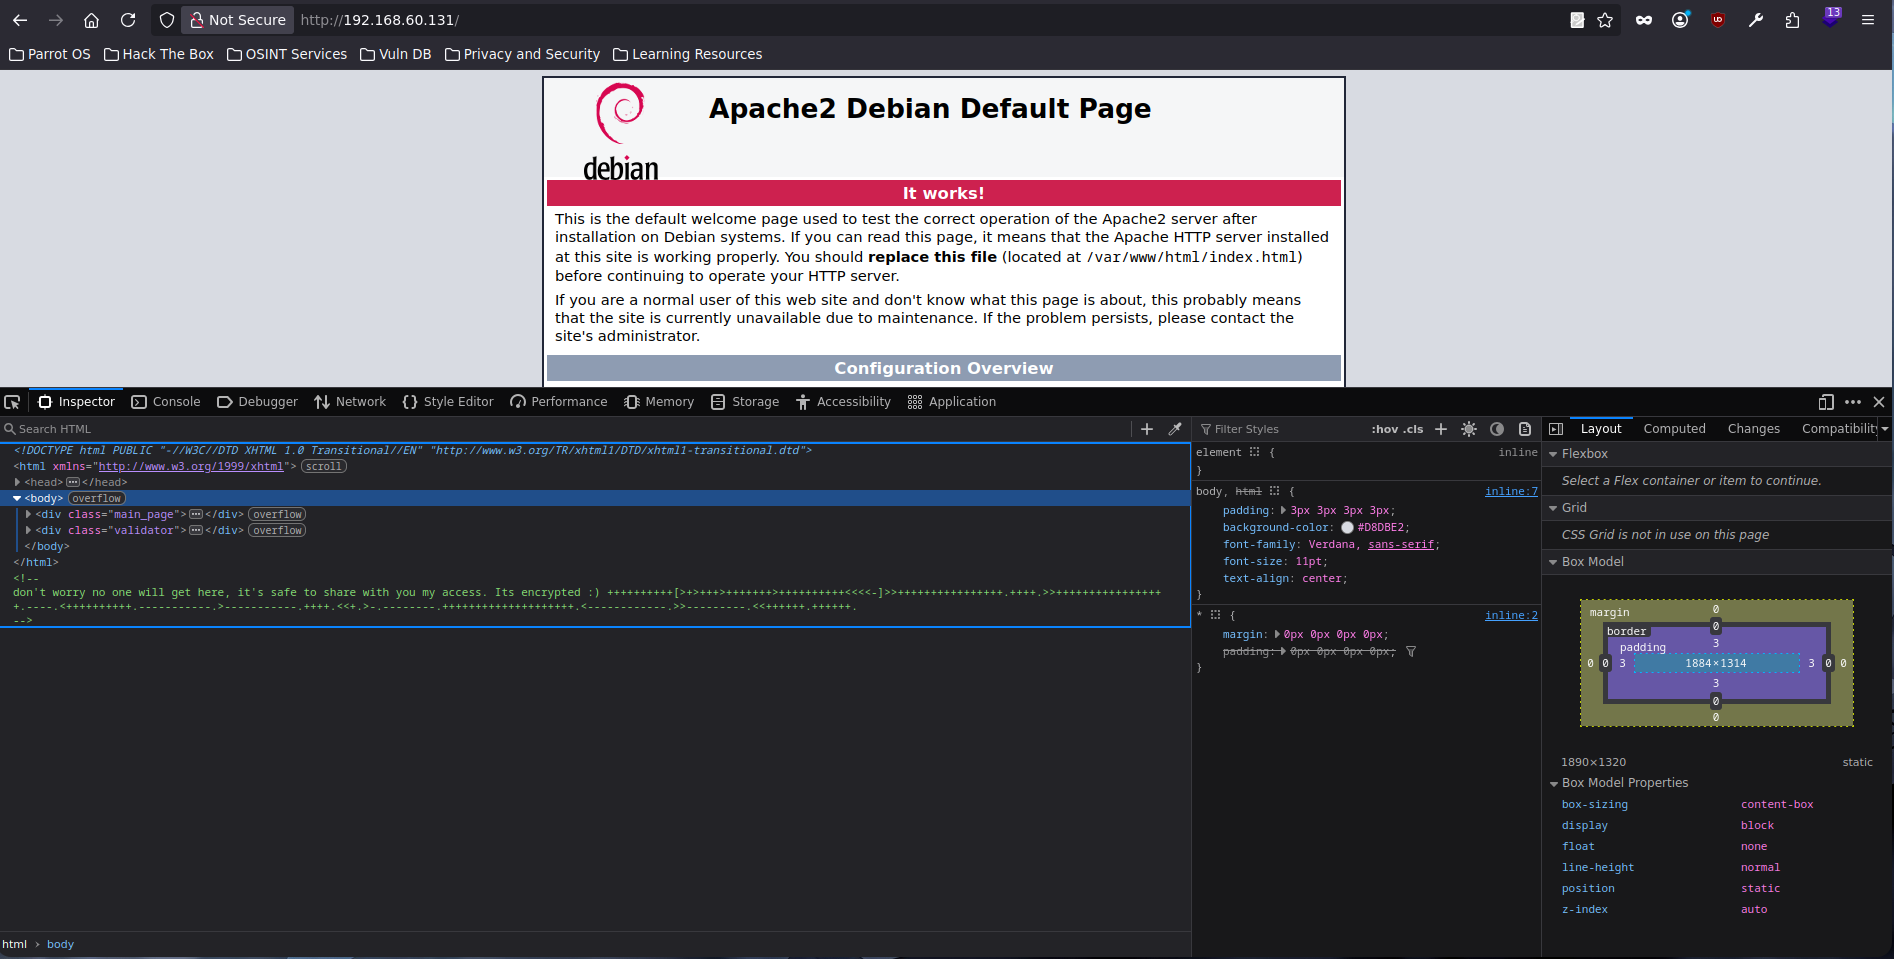Image resolution: width=1894 pixels, height=959 pixels.
Task: Toggle the sidebar split pane icon
Action: [1556, 429]
